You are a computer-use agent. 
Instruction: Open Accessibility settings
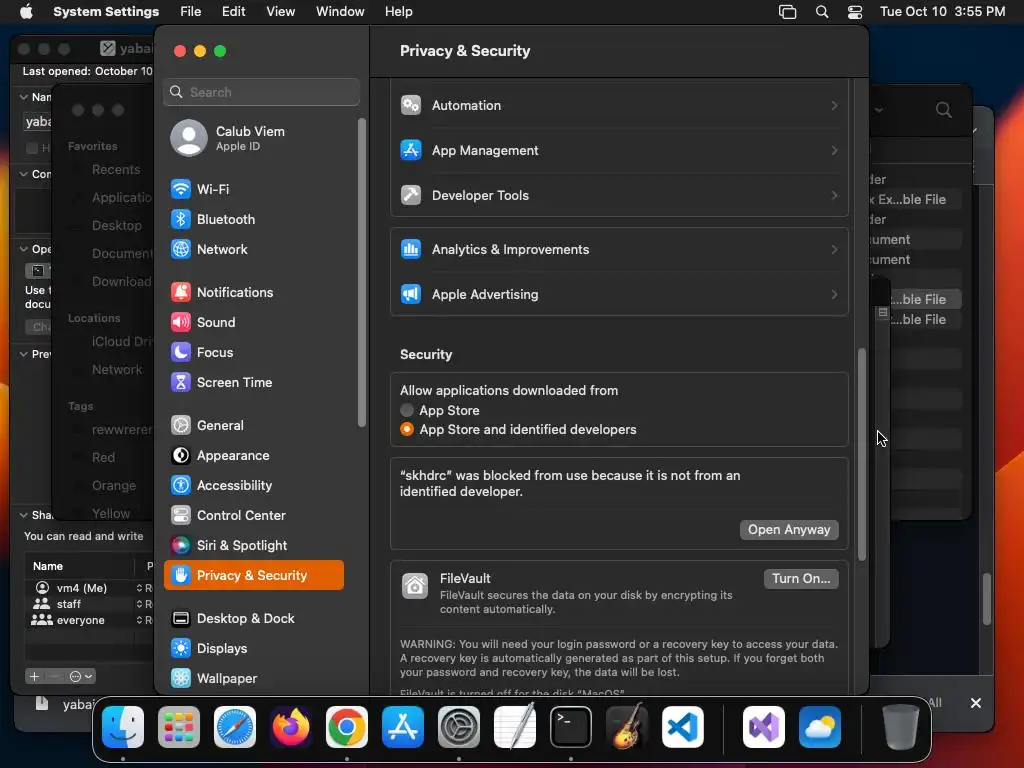(254, 486)
